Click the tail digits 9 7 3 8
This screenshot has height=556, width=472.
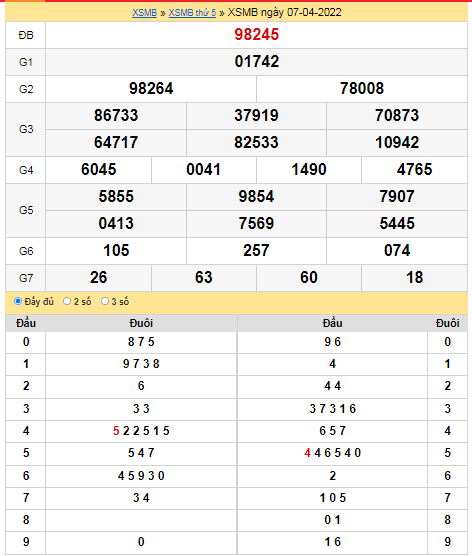141,364
